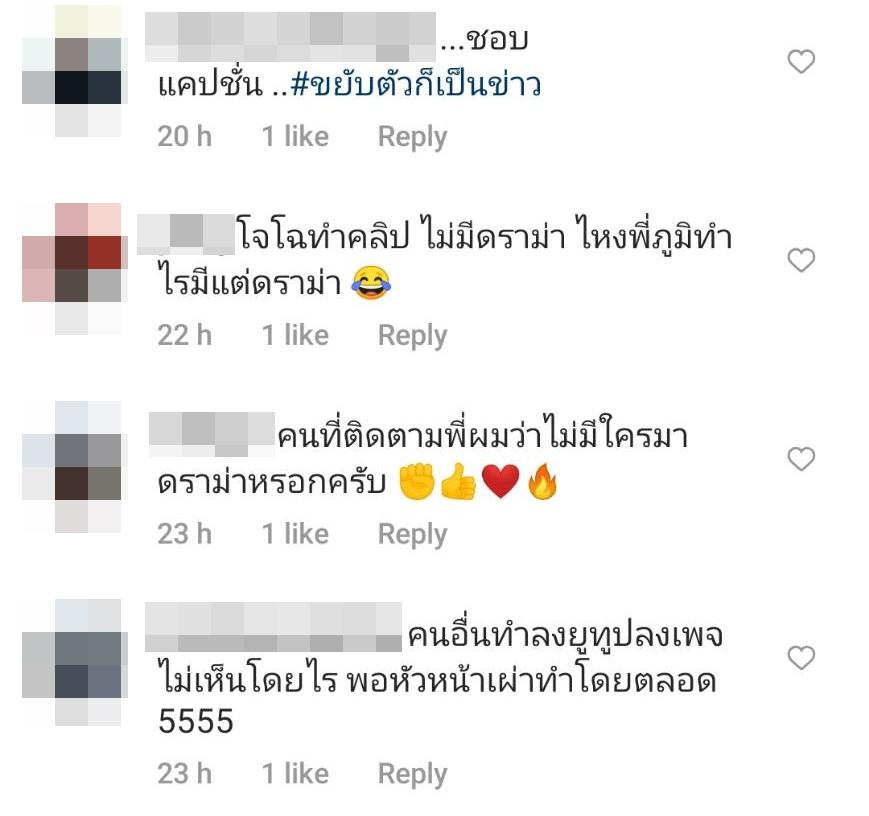869x816 pixels.
Task: Like the comment with fist and fire emojis
Action: click(801, 459)
